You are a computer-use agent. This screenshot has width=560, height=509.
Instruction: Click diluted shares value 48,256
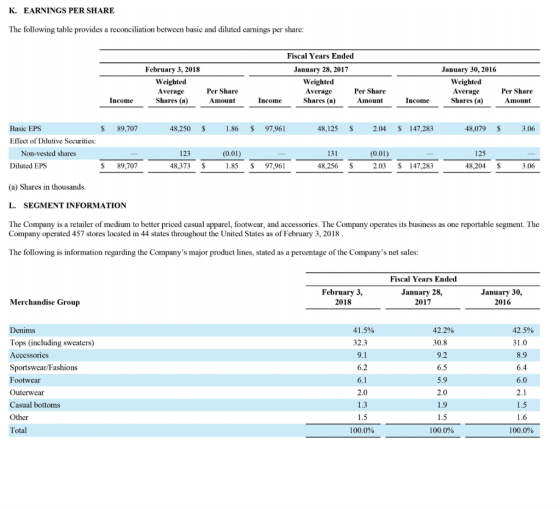tap(328, 166)
